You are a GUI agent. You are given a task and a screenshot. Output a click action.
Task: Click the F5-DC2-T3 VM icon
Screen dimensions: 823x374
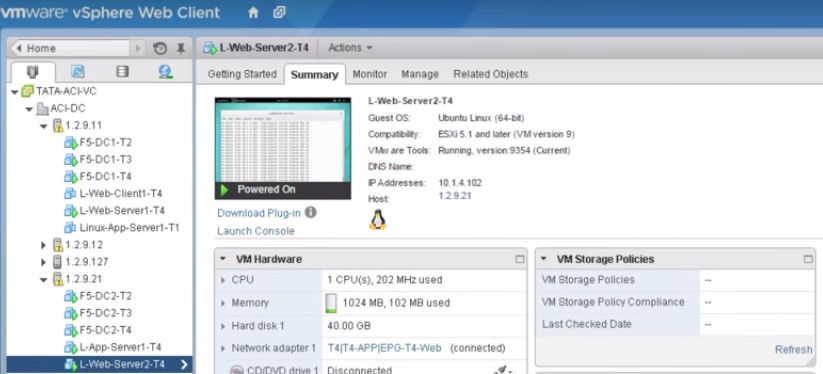pyautogui.click(x=71, y=313)
